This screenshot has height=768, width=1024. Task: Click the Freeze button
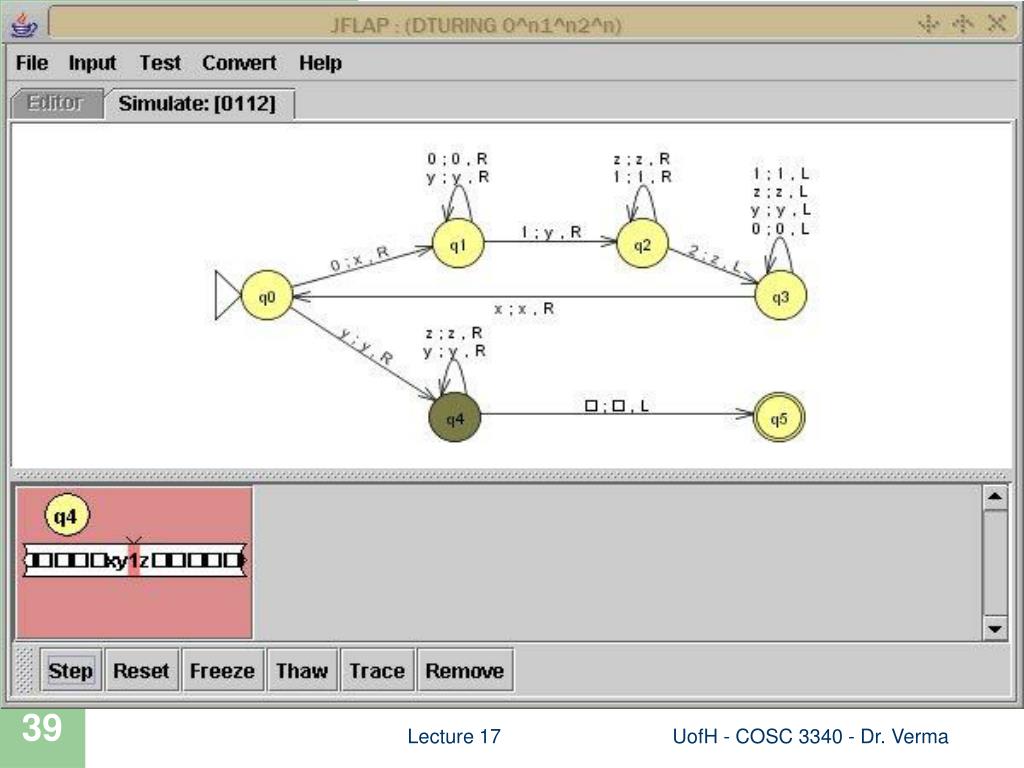pos(223,670)
